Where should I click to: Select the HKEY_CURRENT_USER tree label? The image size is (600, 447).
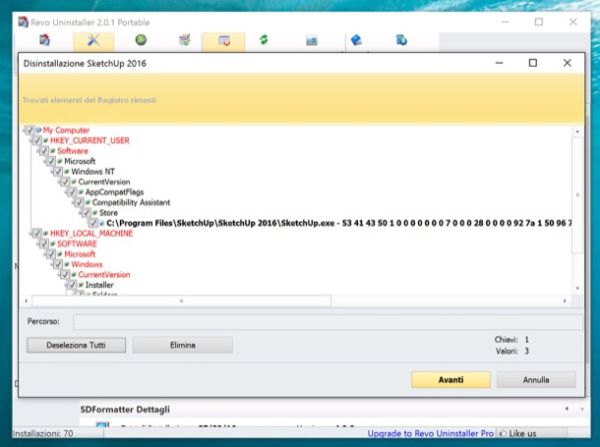[90, 140]
